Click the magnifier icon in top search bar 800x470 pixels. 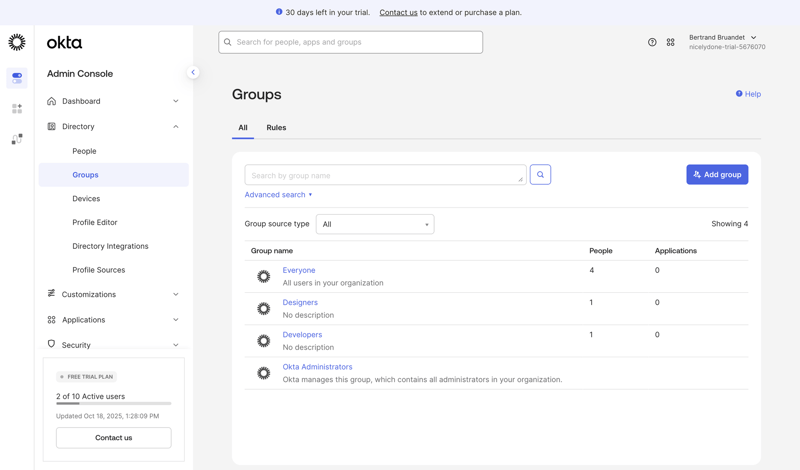(228, 42)
